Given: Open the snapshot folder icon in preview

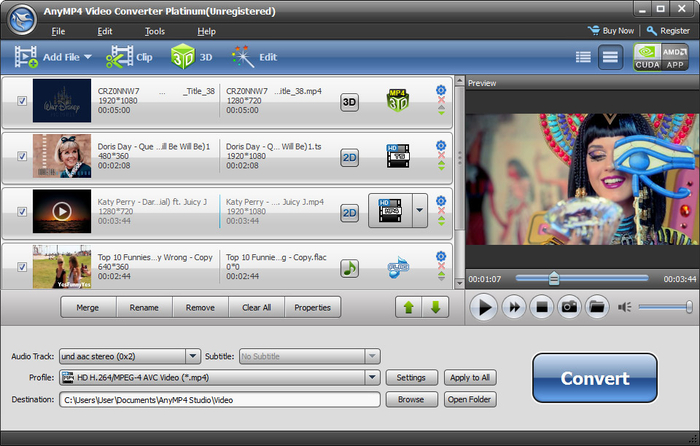Looking at the screenshot, I should coord(596,307).
